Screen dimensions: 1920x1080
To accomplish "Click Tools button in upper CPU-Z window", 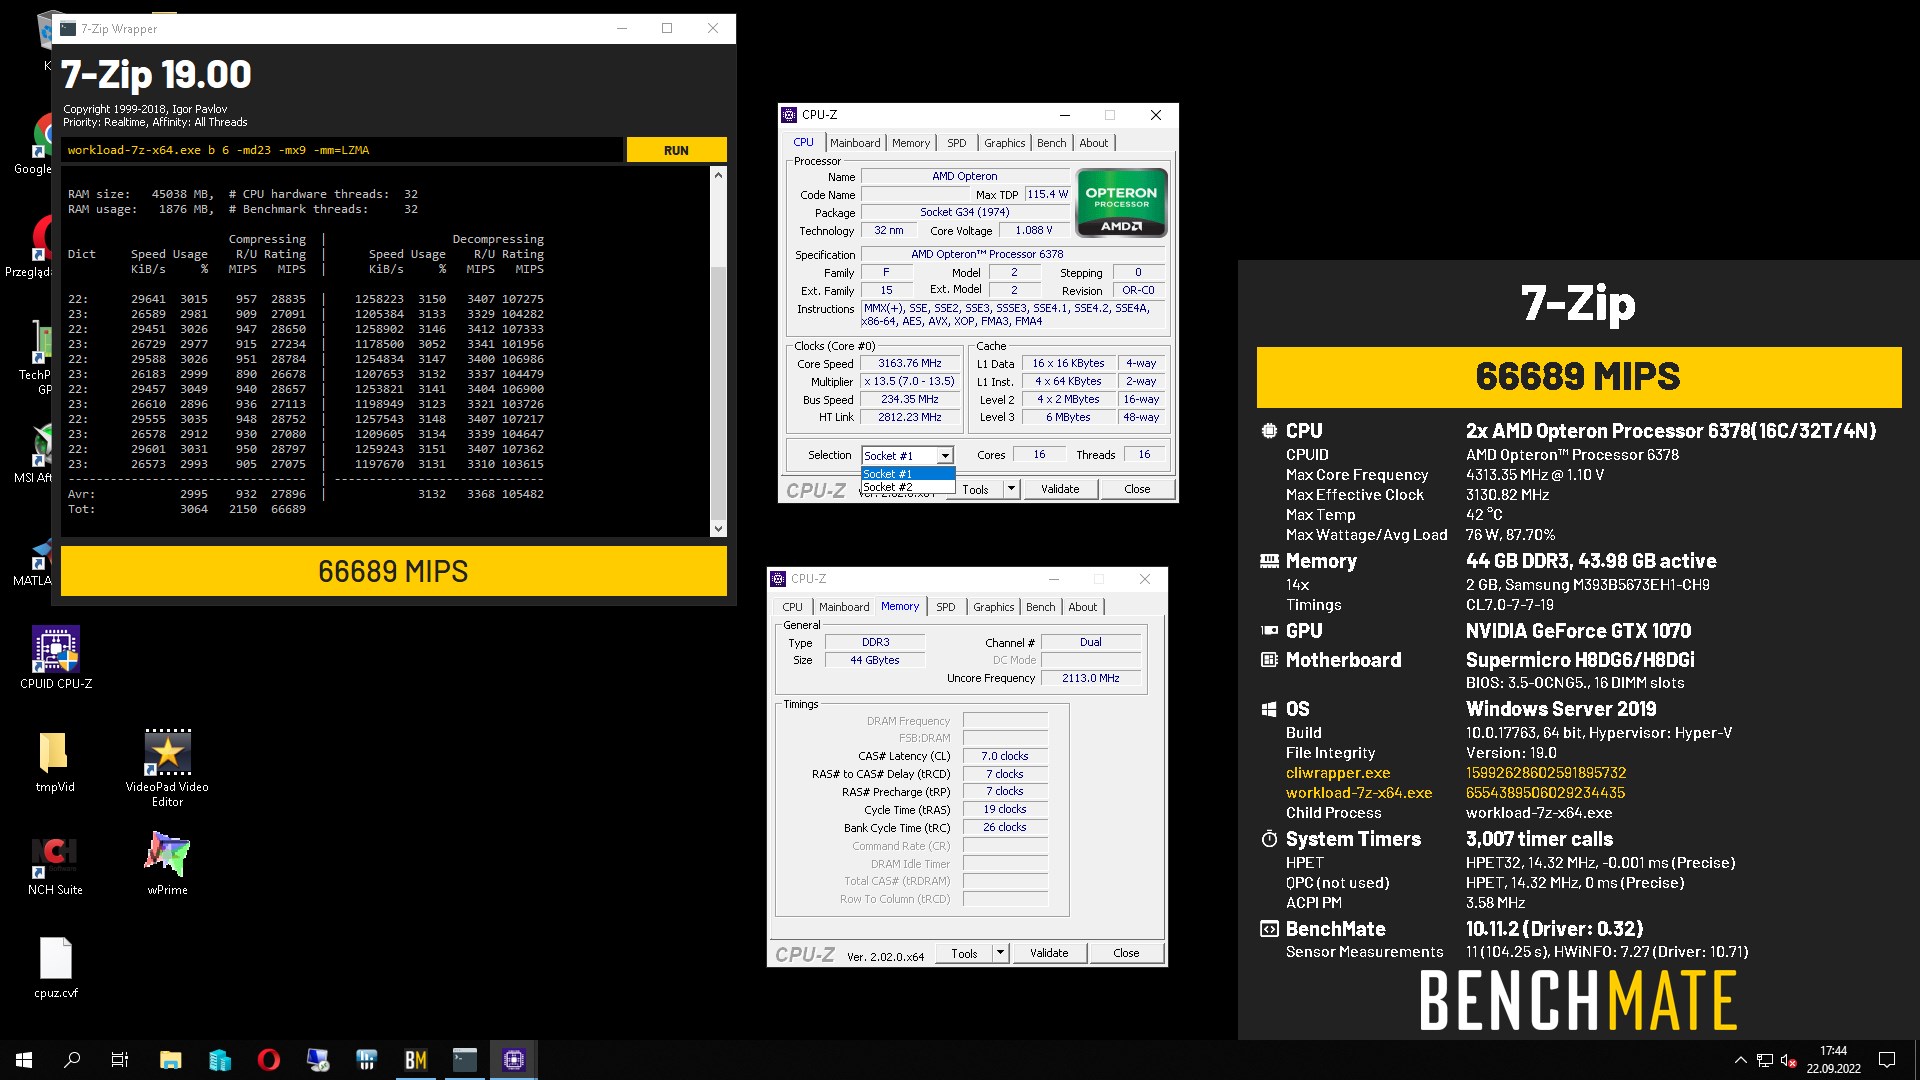I will point(975,489).
